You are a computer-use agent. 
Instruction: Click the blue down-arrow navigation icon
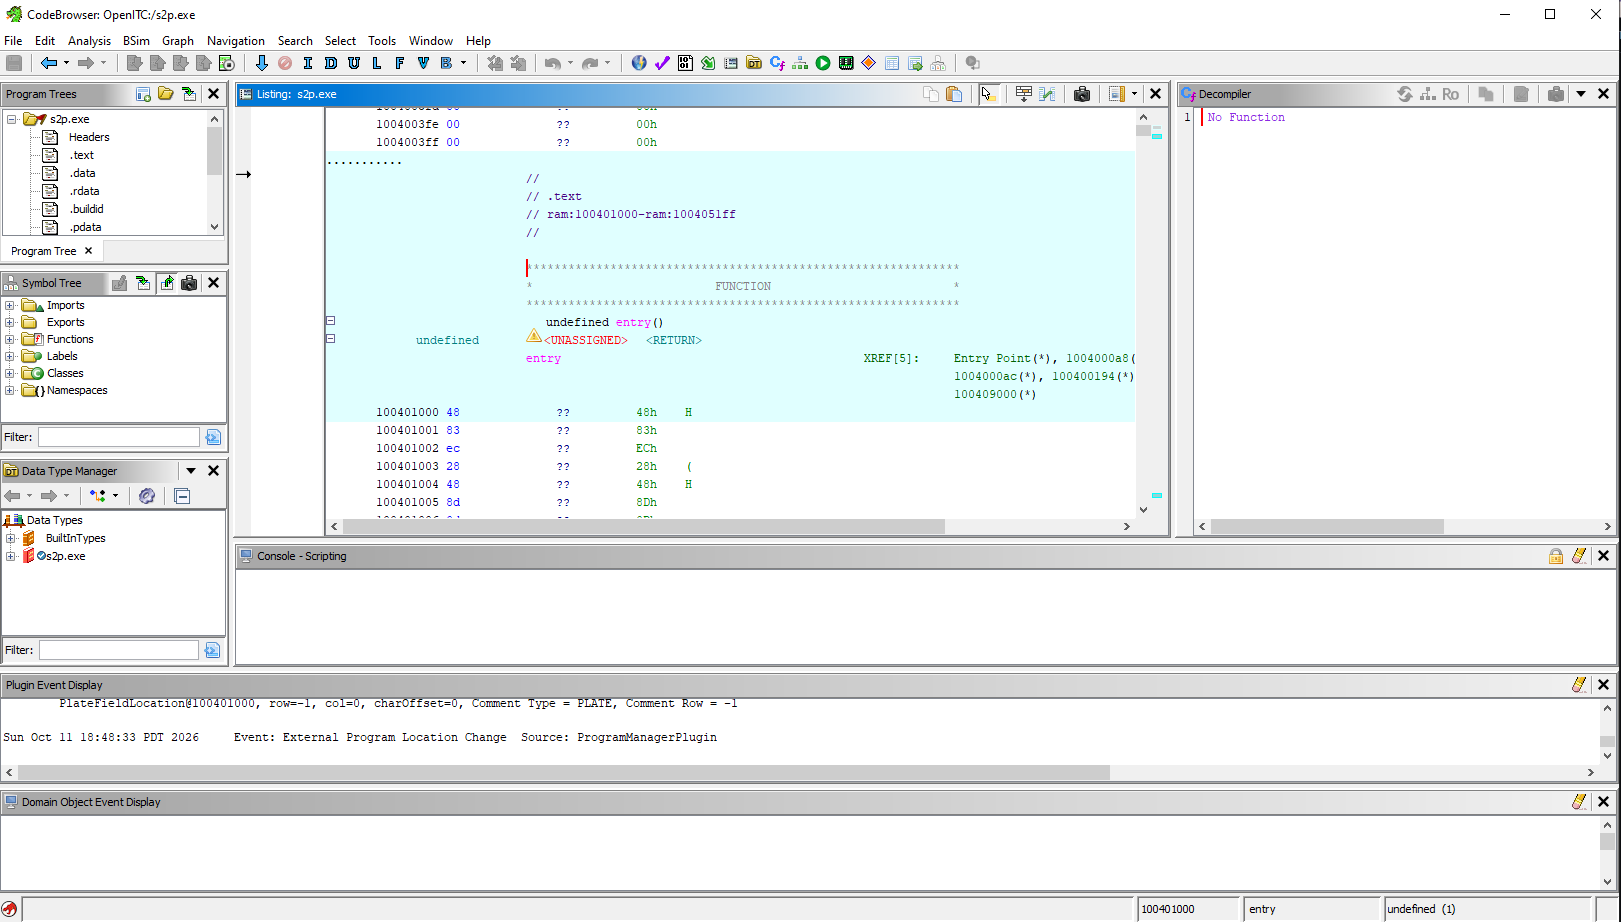click(262, 63)
